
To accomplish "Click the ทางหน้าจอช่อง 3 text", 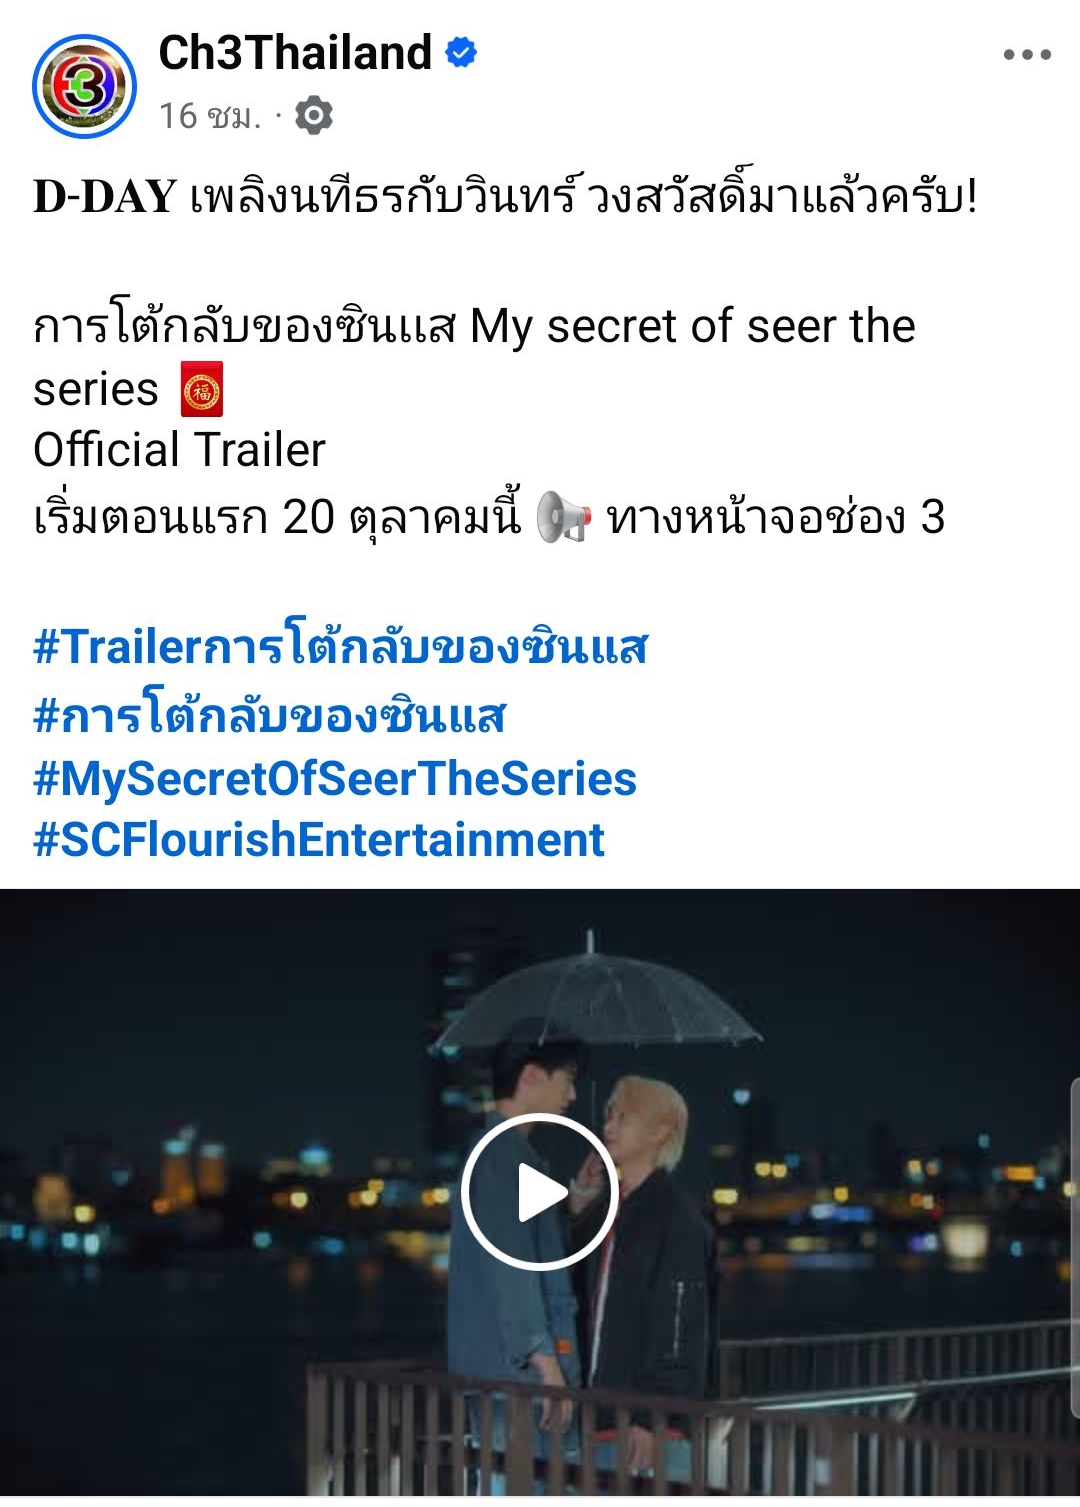I will [x=775, y=517].
